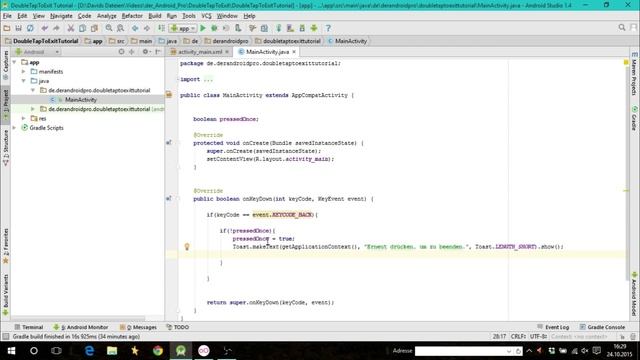Open the Navigate menu

tap(61, 16)
